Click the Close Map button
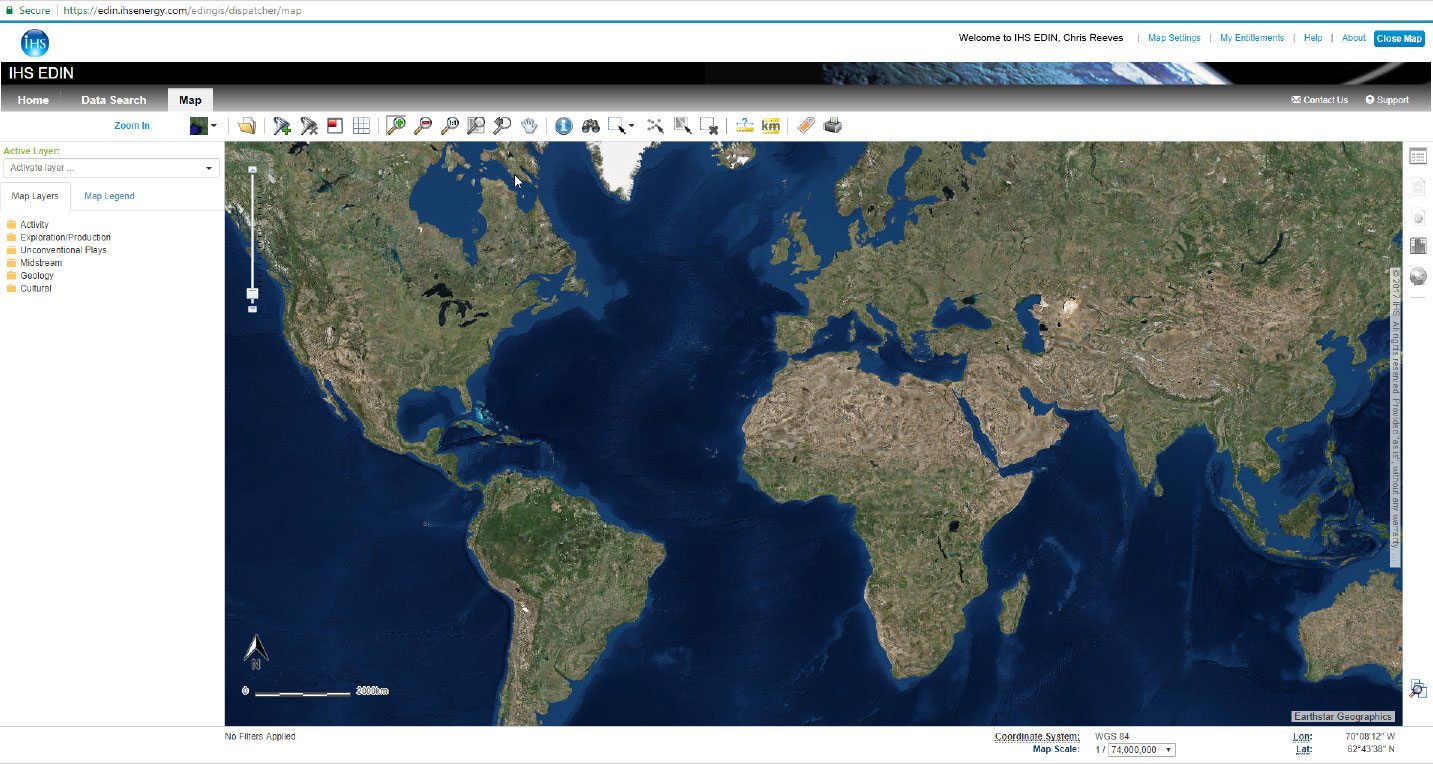The image size is (1433, 764). point(1399,38)
